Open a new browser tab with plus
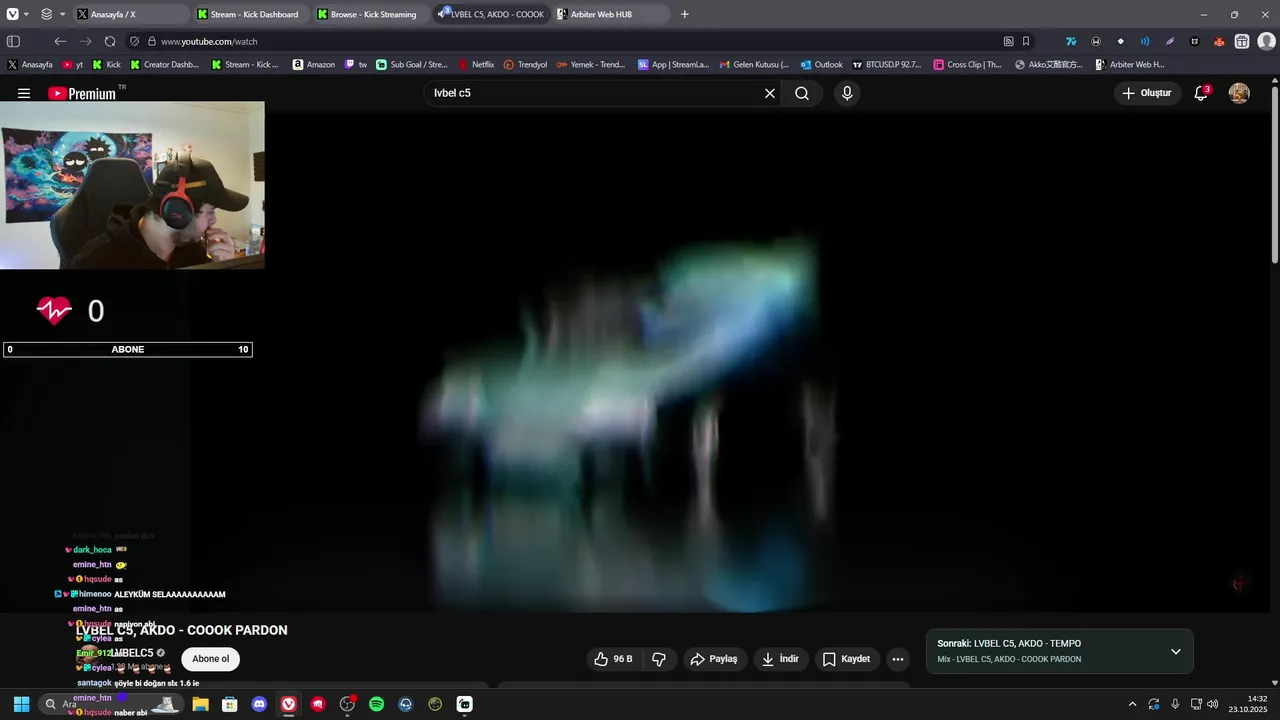Image resolution: width=1280 pixels, height=720 pixels. pos(685,14)
